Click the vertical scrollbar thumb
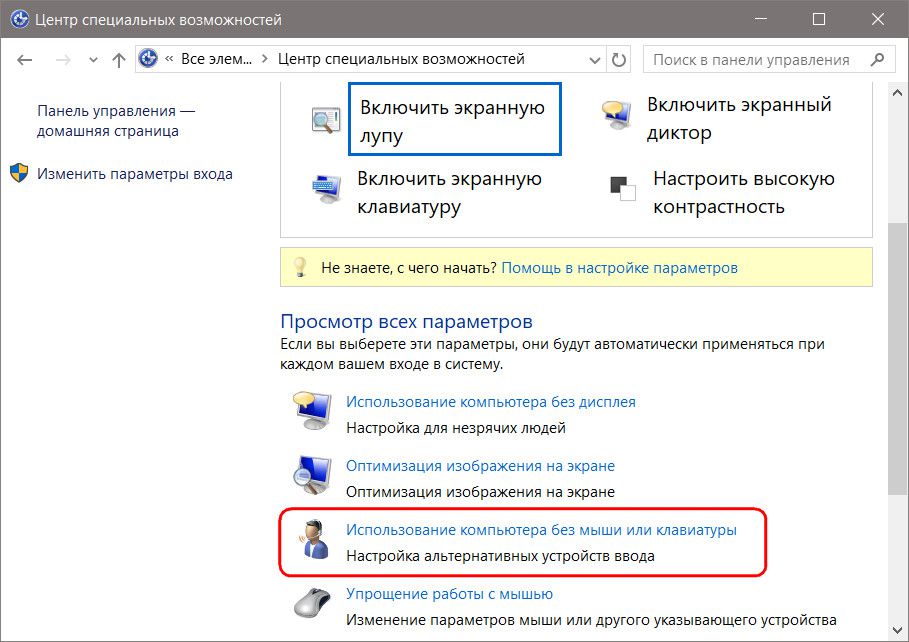 [x=897, y=359]
